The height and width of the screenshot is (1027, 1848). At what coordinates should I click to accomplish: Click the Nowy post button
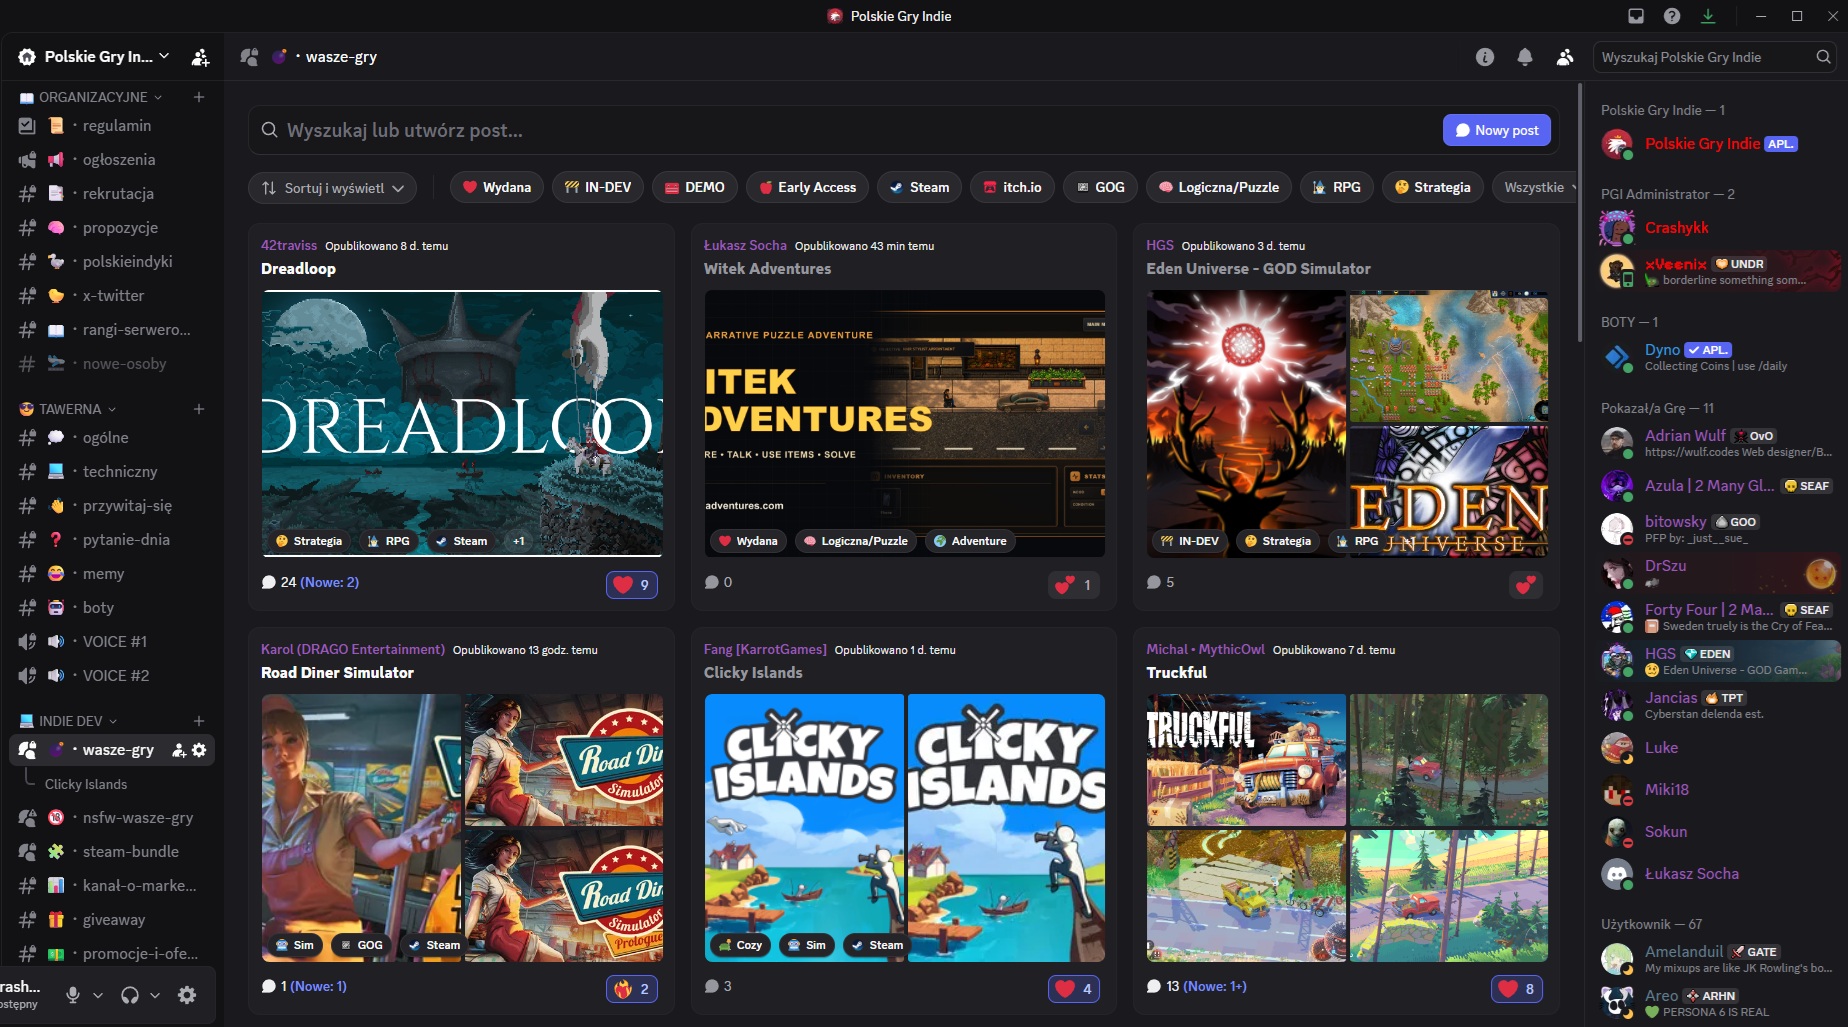(x=1497, y=130)
